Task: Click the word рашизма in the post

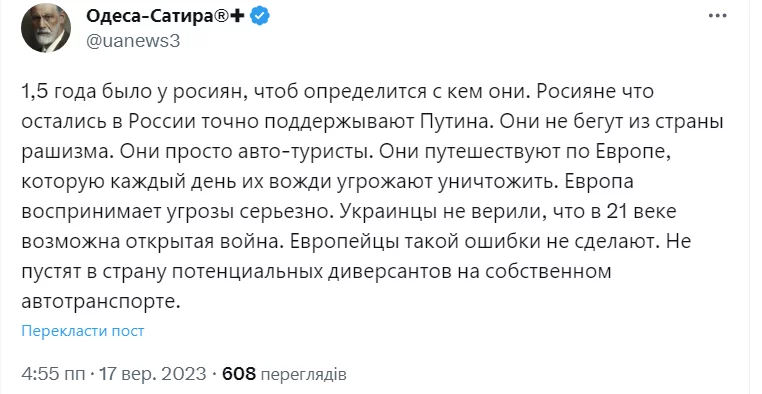Action: click(67, 152)
